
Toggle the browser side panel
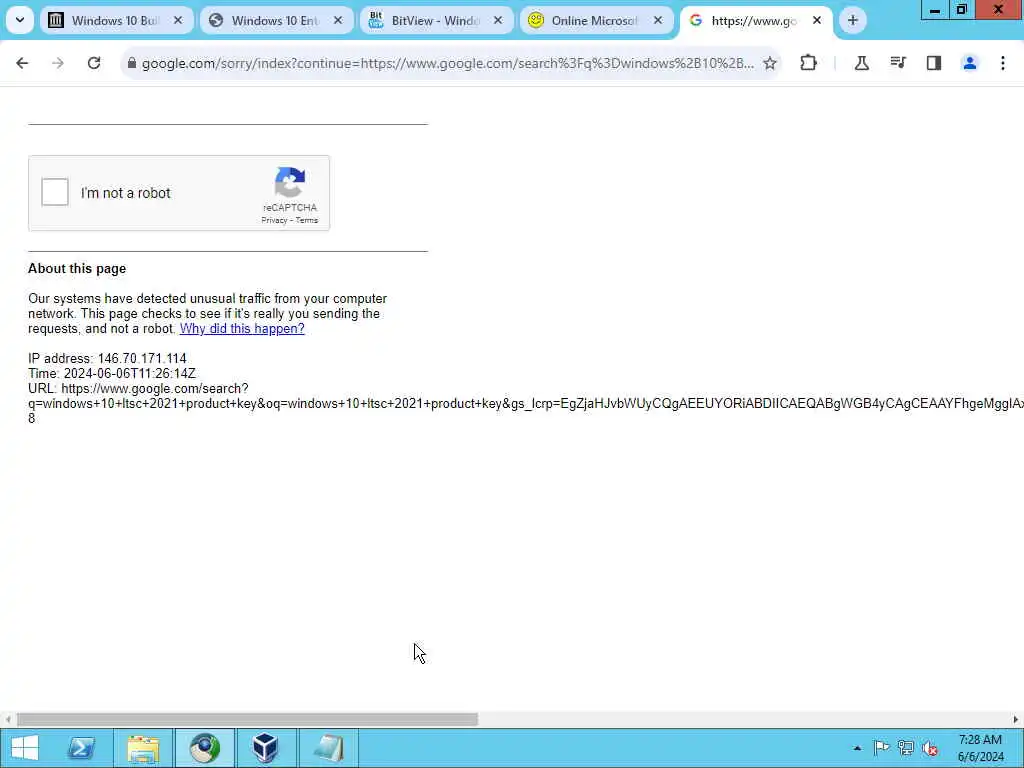[x=934, y=63]
